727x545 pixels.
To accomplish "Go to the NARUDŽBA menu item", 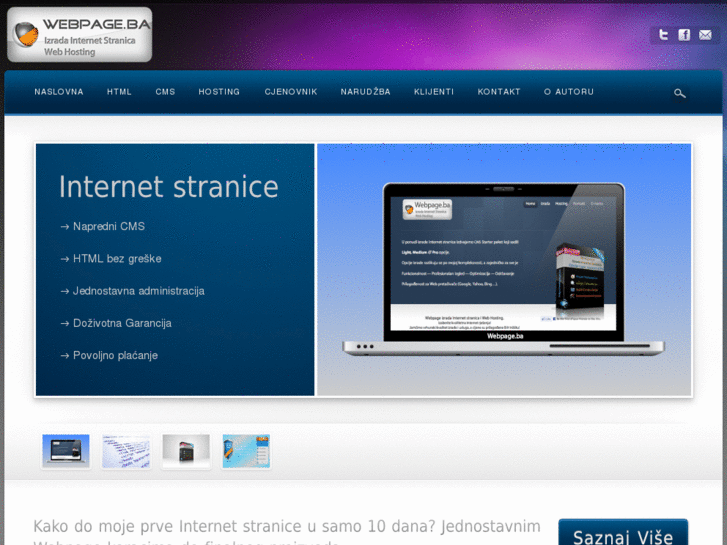I will click(x=365, y=92).
